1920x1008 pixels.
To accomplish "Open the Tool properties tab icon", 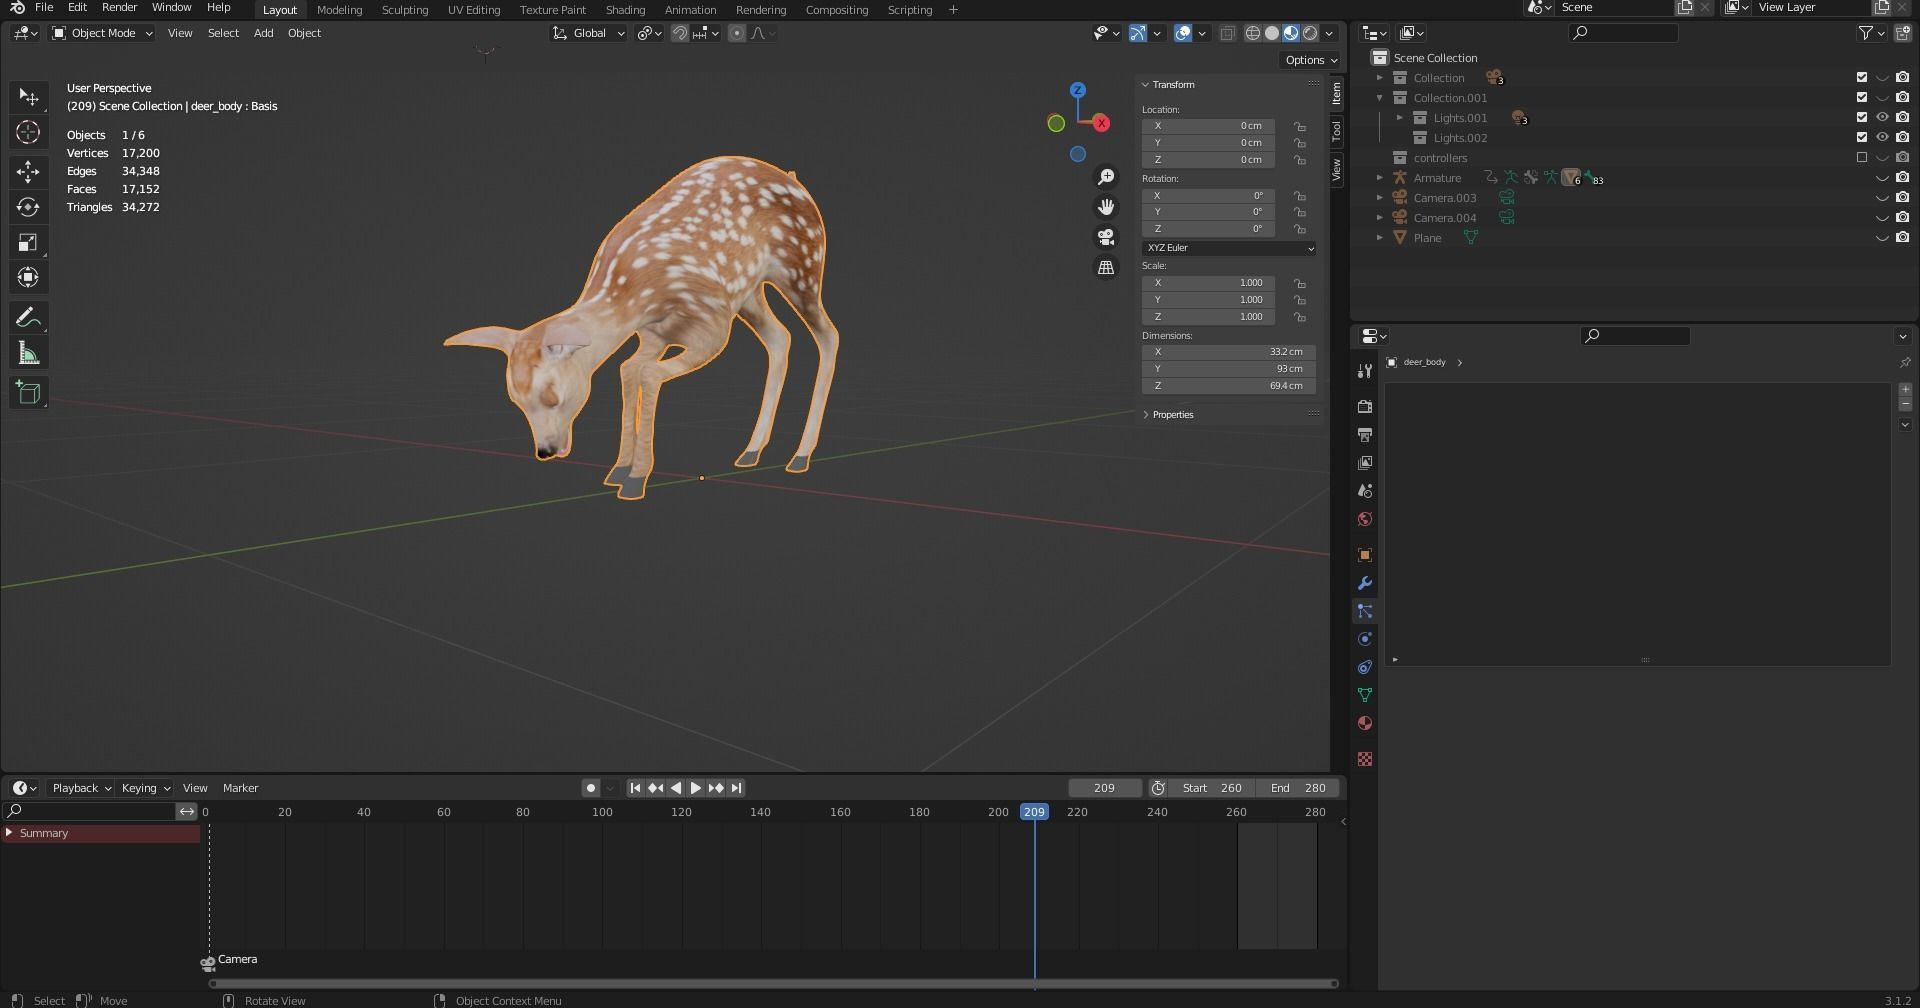I will pos(1365,371).
